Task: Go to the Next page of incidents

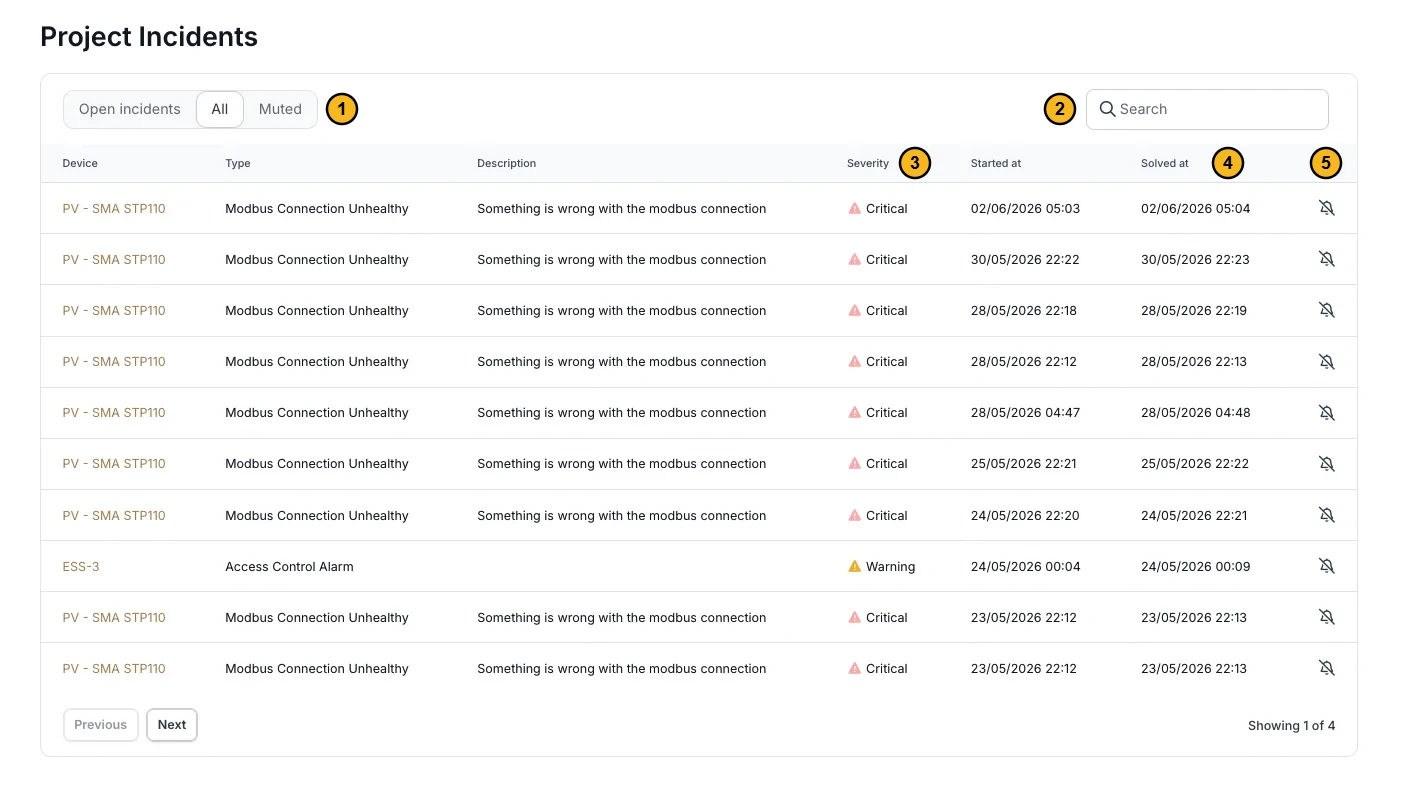Action: pyautogui.click(x=172, y=725)
